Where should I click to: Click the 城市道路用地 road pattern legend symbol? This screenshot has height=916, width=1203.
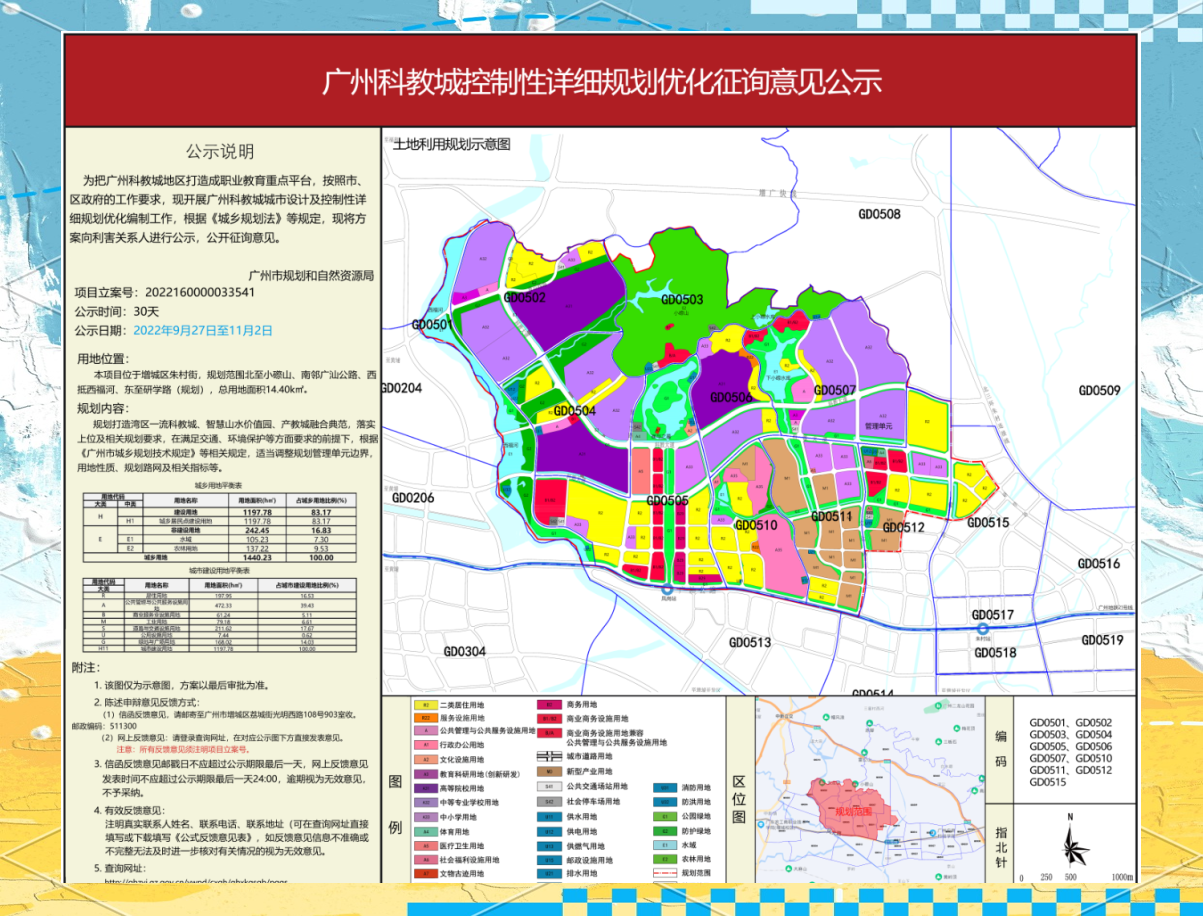[550, 756]
